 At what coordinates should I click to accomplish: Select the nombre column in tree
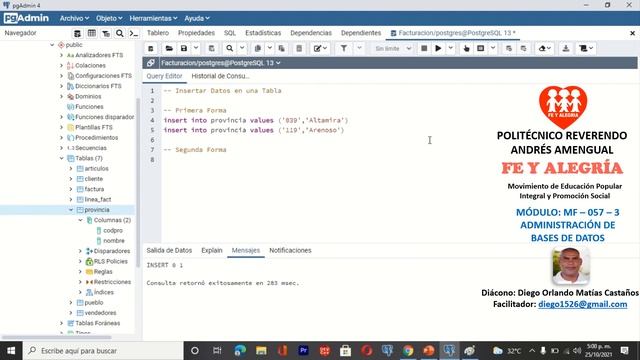click(114, 241)
